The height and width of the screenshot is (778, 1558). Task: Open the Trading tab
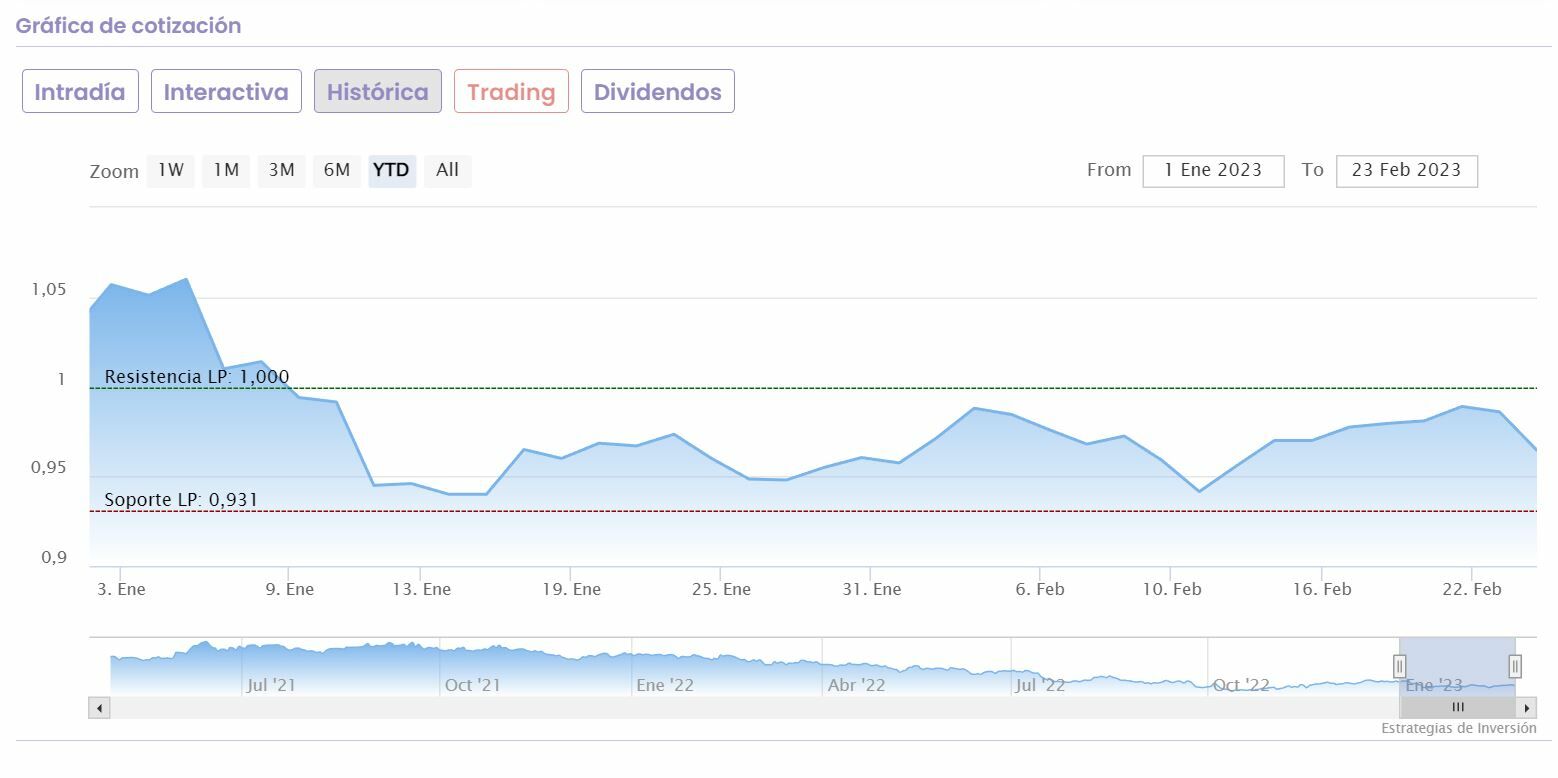511,92
